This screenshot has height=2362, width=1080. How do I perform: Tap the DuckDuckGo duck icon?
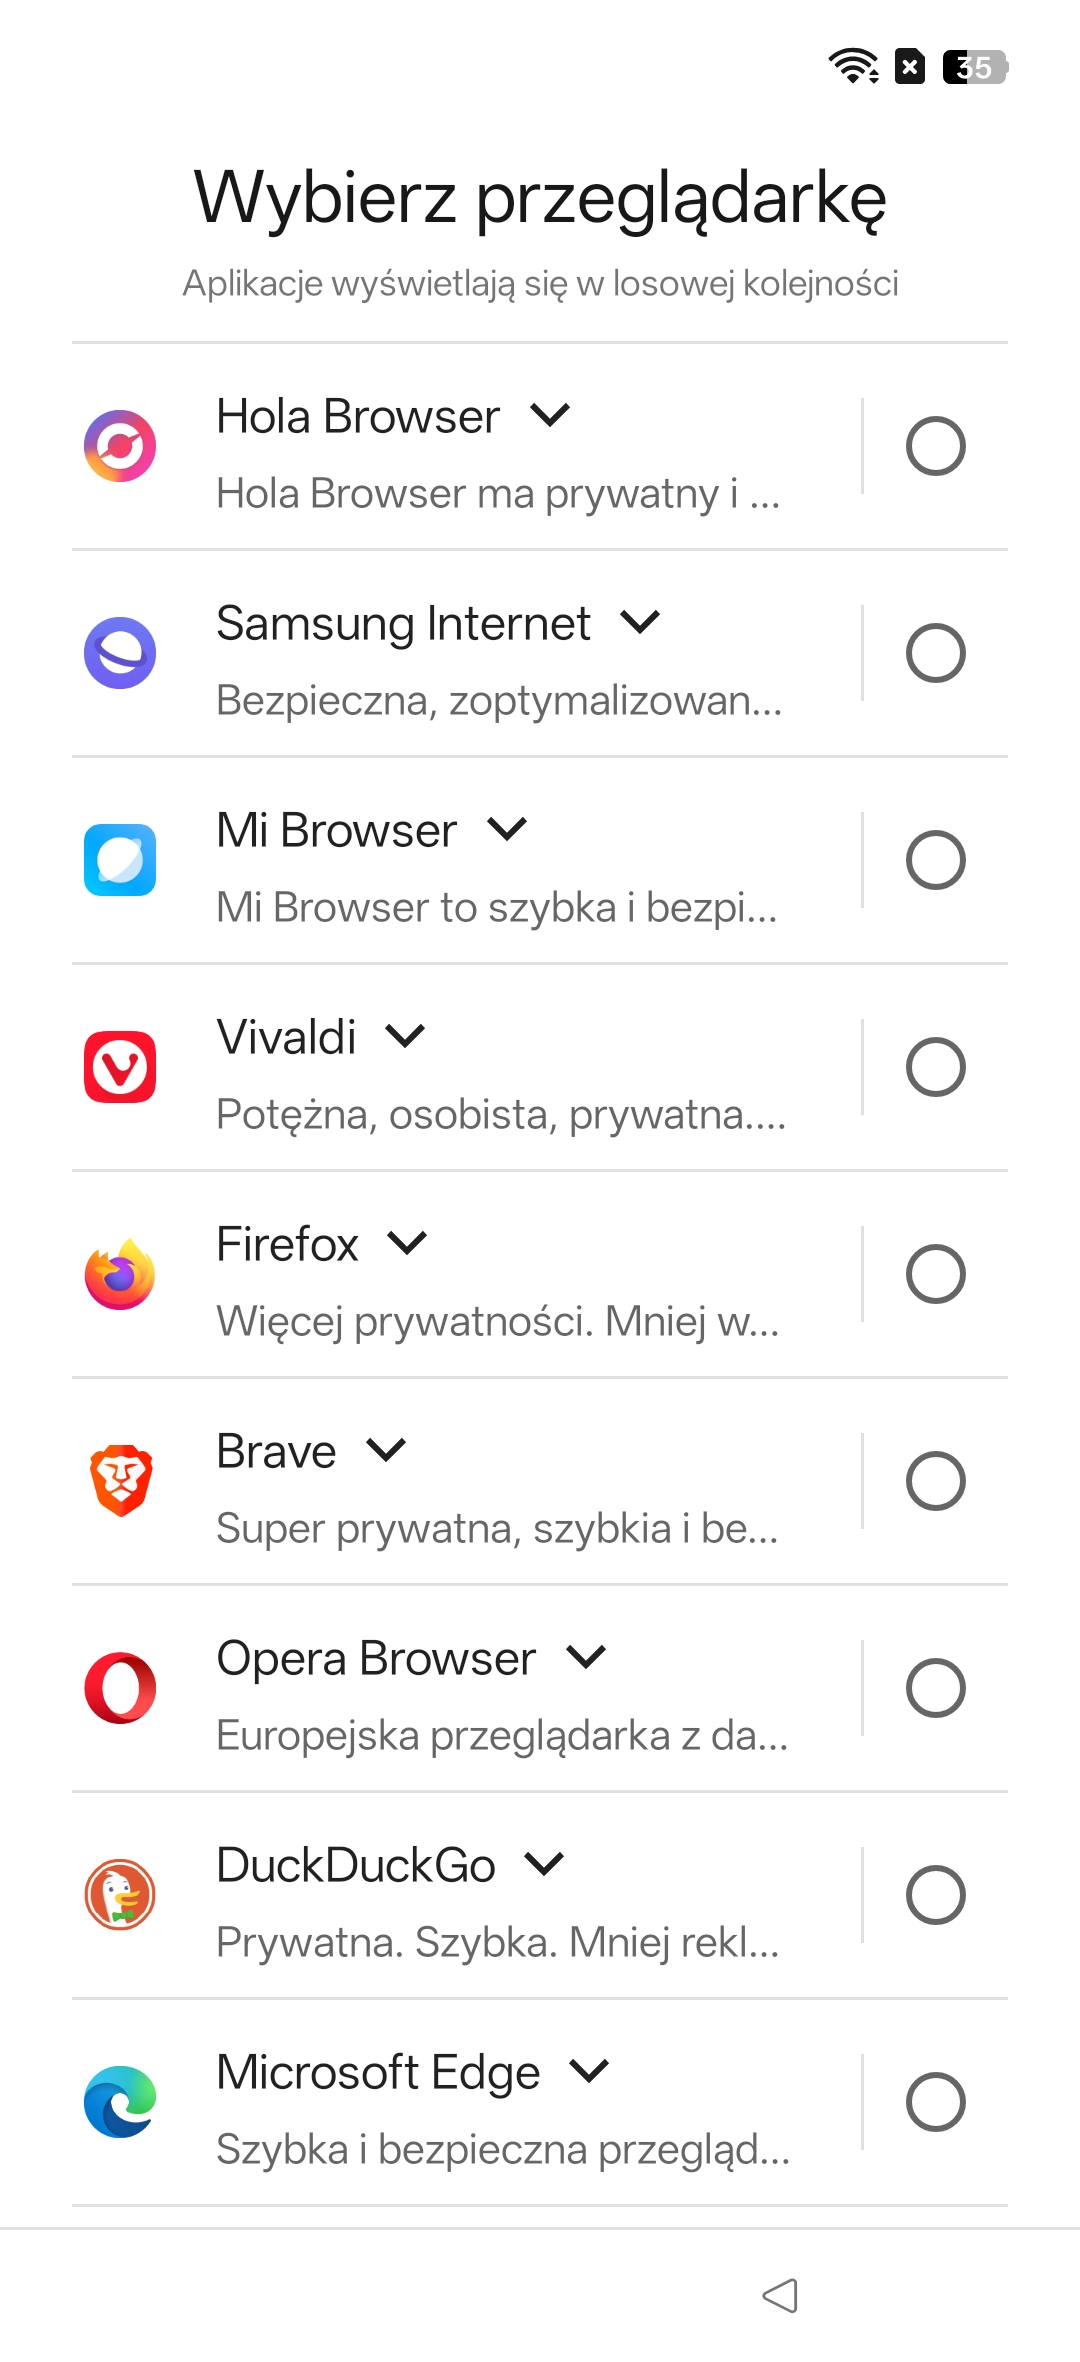click(x=120, y=1895)
